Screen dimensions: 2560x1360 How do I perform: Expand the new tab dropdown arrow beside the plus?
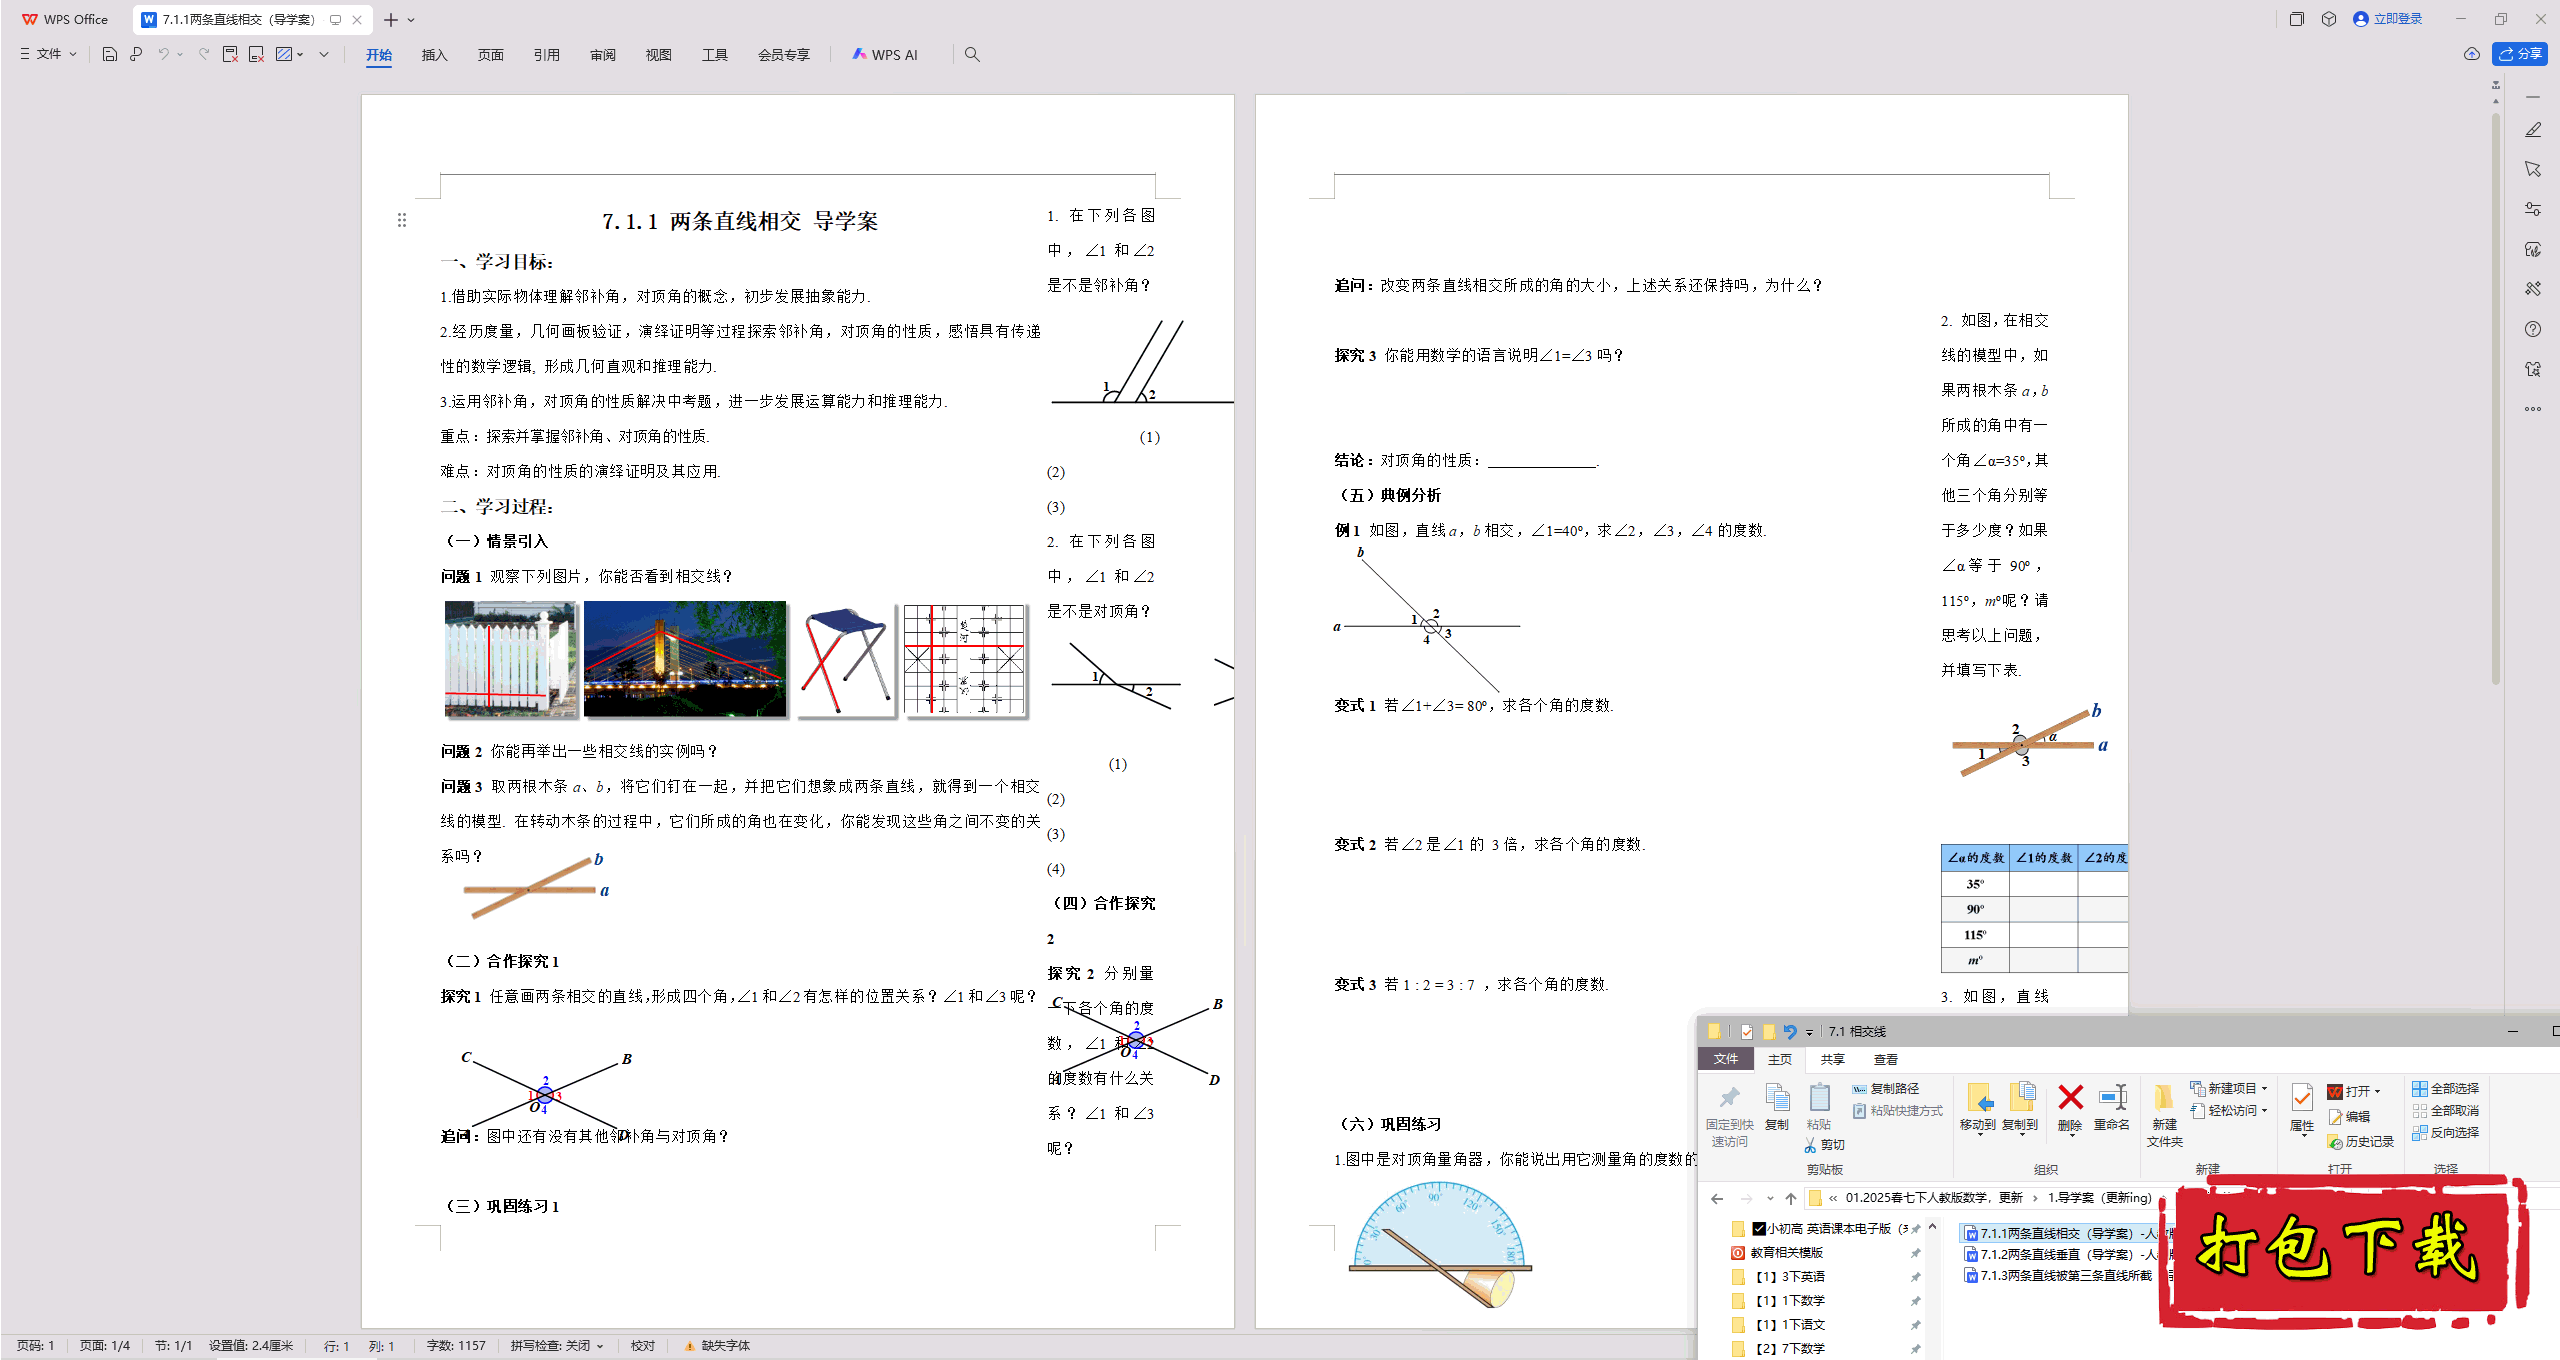click(x=411, y=20)
